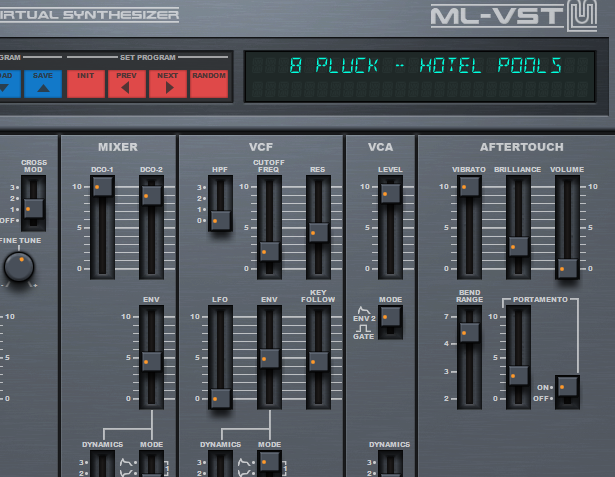The width and height of the screenshot is (615, 477).
Task: Click the AFTERTOUCH section title
Action: point(522,147)
